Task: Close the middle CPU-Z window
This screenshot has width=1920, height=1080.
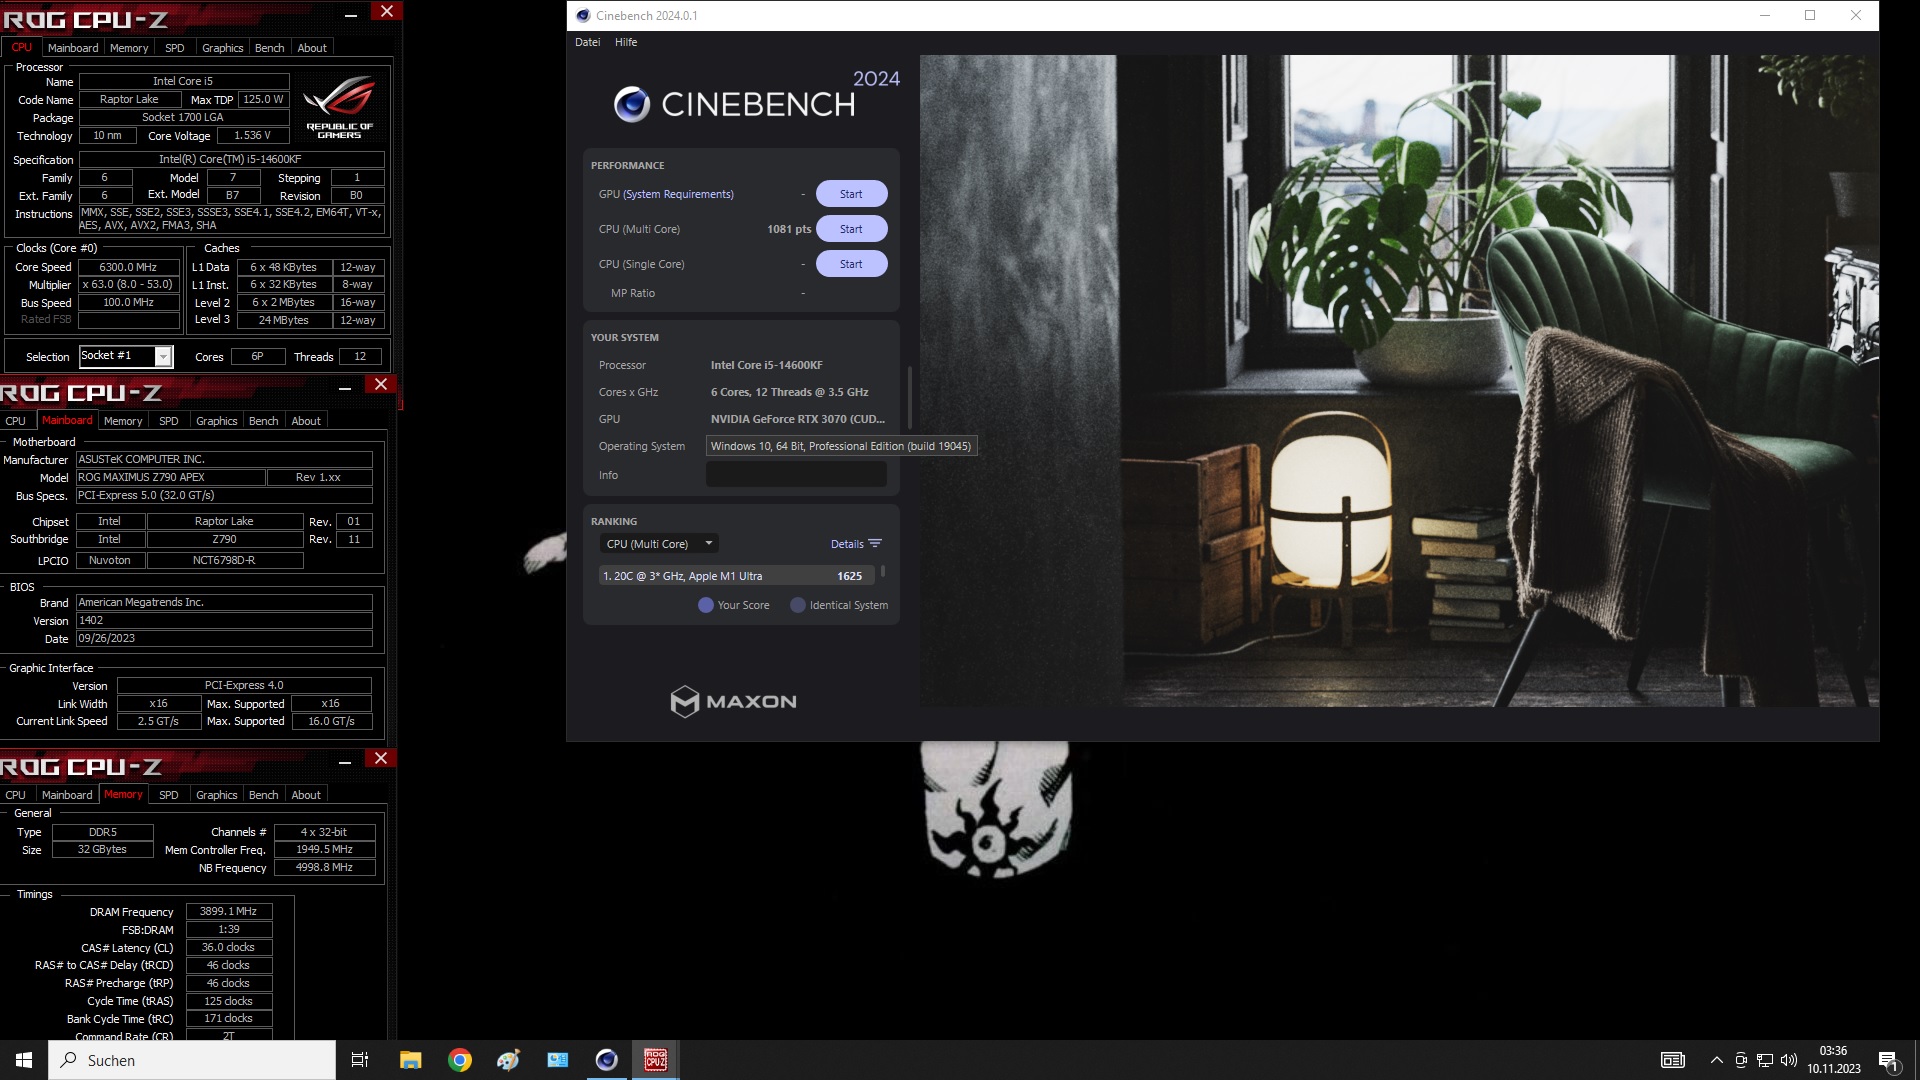Action: point(381,384)
